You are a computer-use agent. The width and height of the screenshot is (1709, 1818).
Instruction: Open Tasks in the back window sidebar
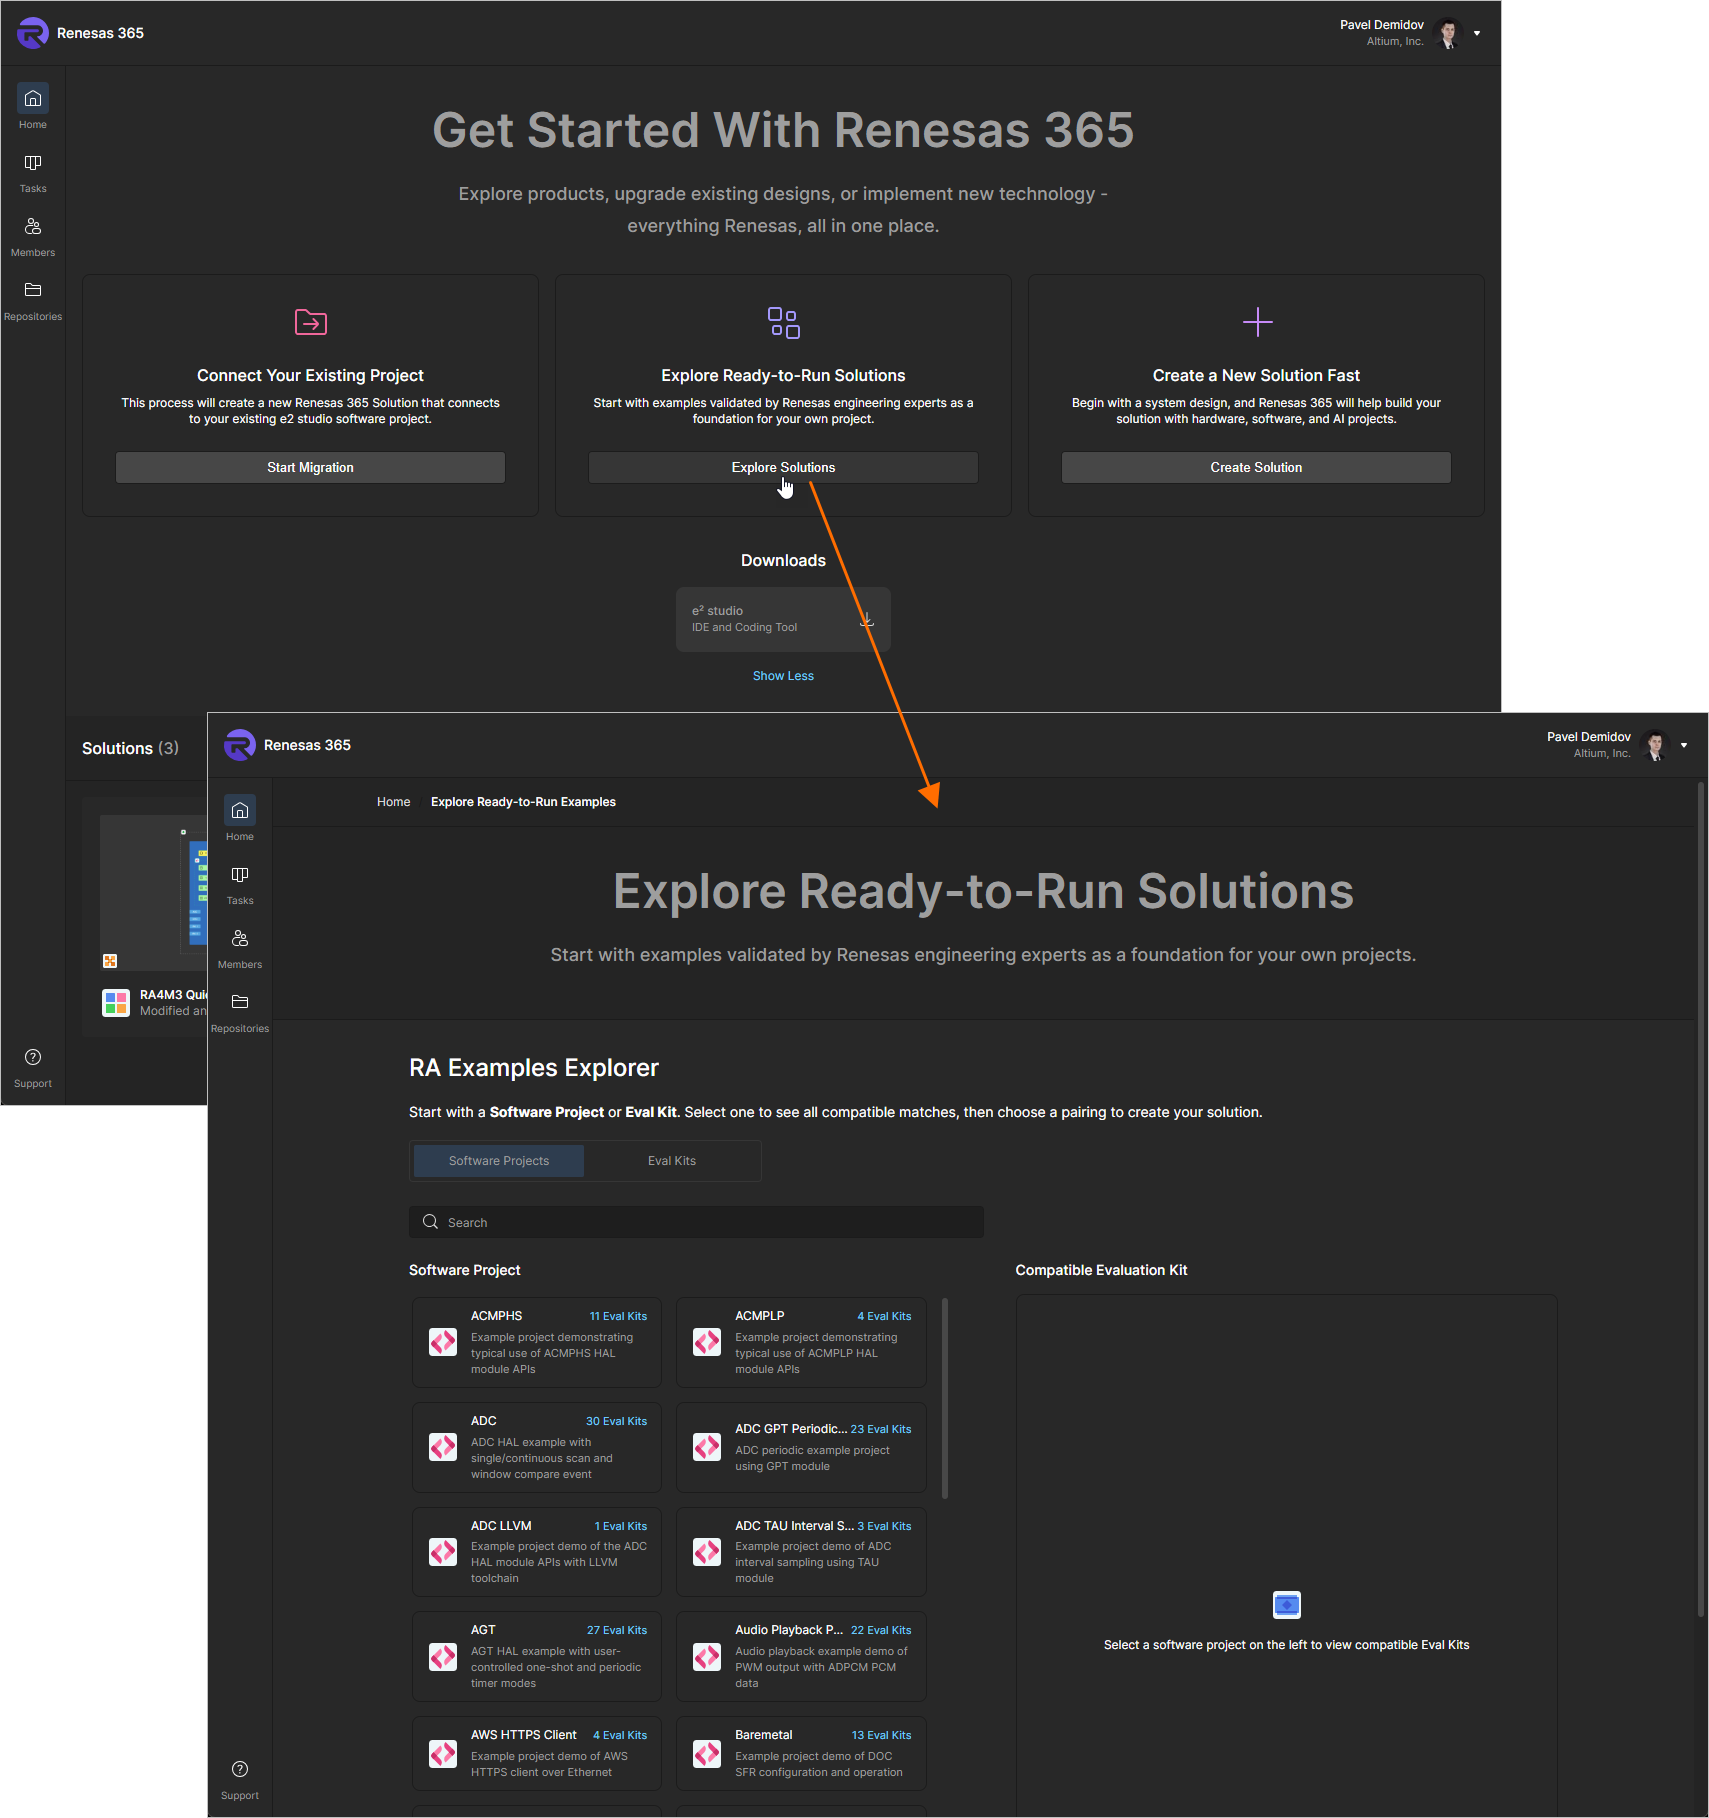coord(33,172)
